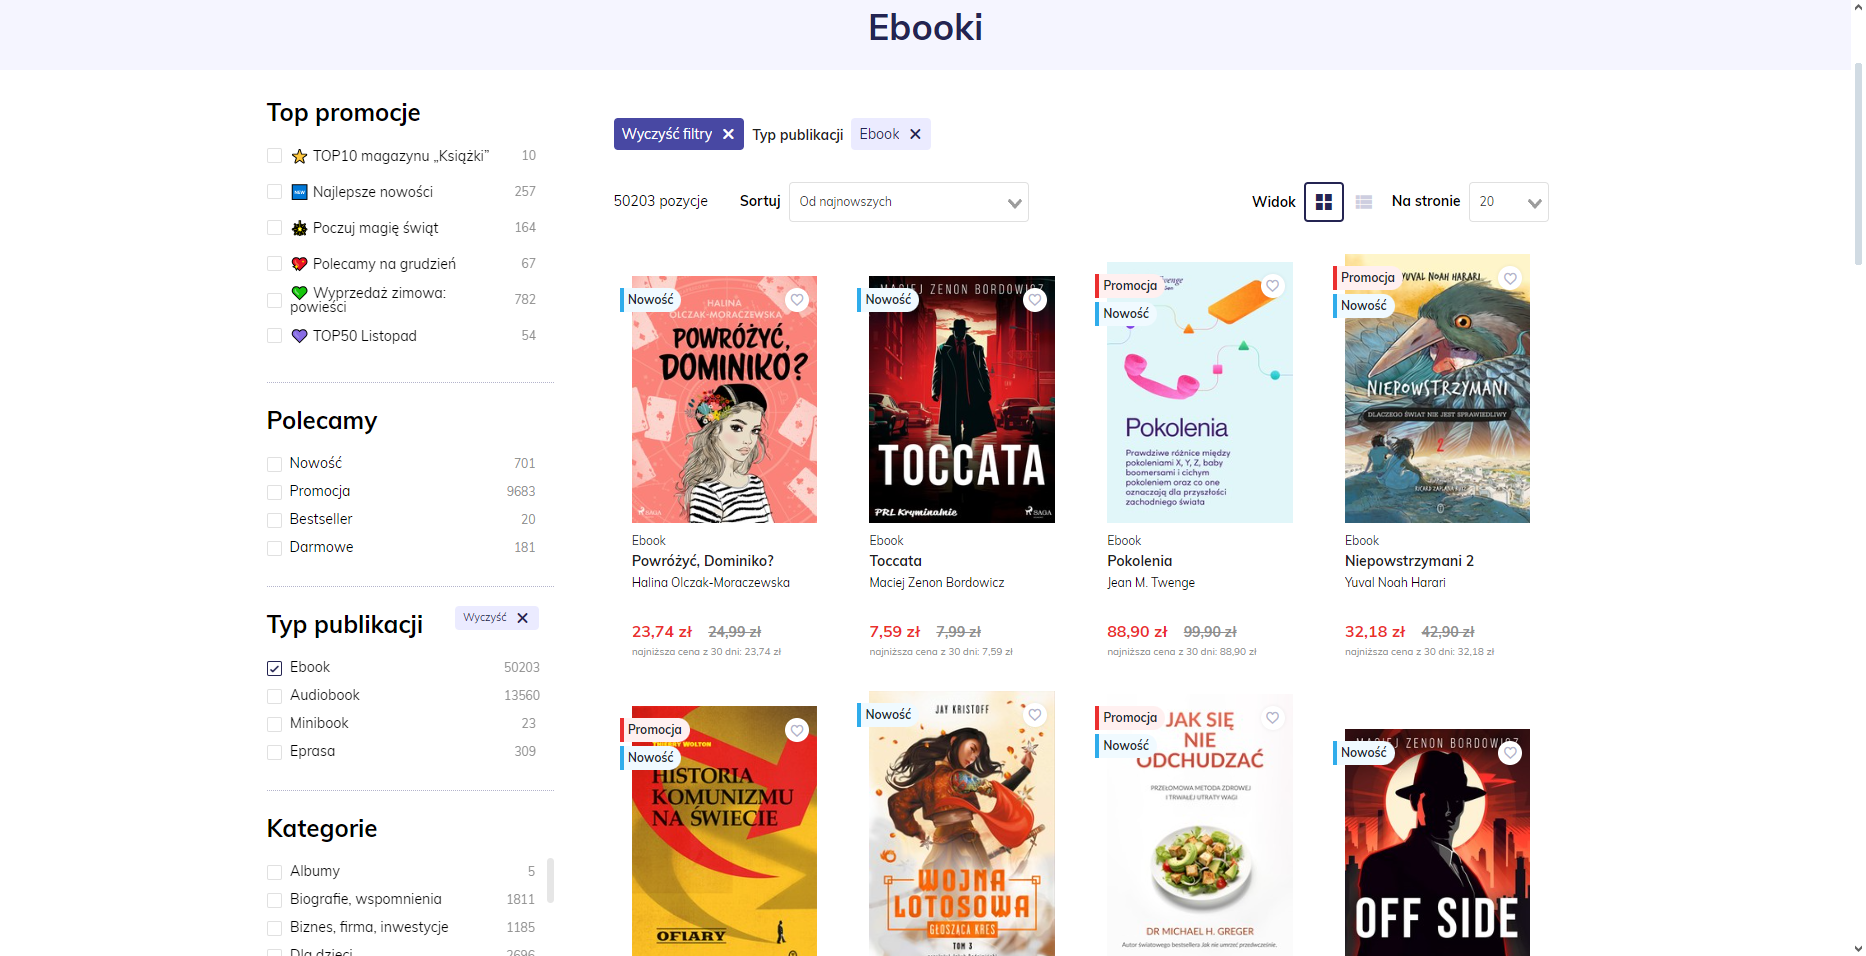Click the 50203 pozycje count
The width and height of the screenshot is (1866, 956).
pyautogui.click(x=661, y=201)
